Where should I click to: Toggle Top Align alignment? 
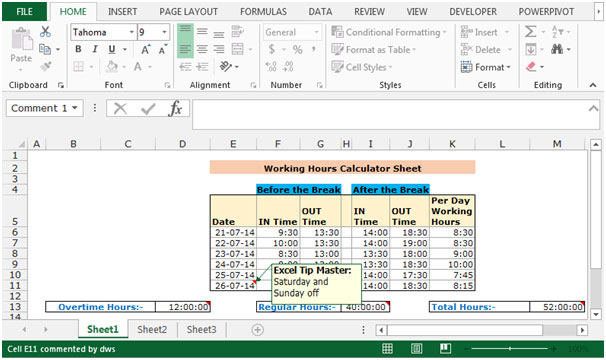pos(185,32)
